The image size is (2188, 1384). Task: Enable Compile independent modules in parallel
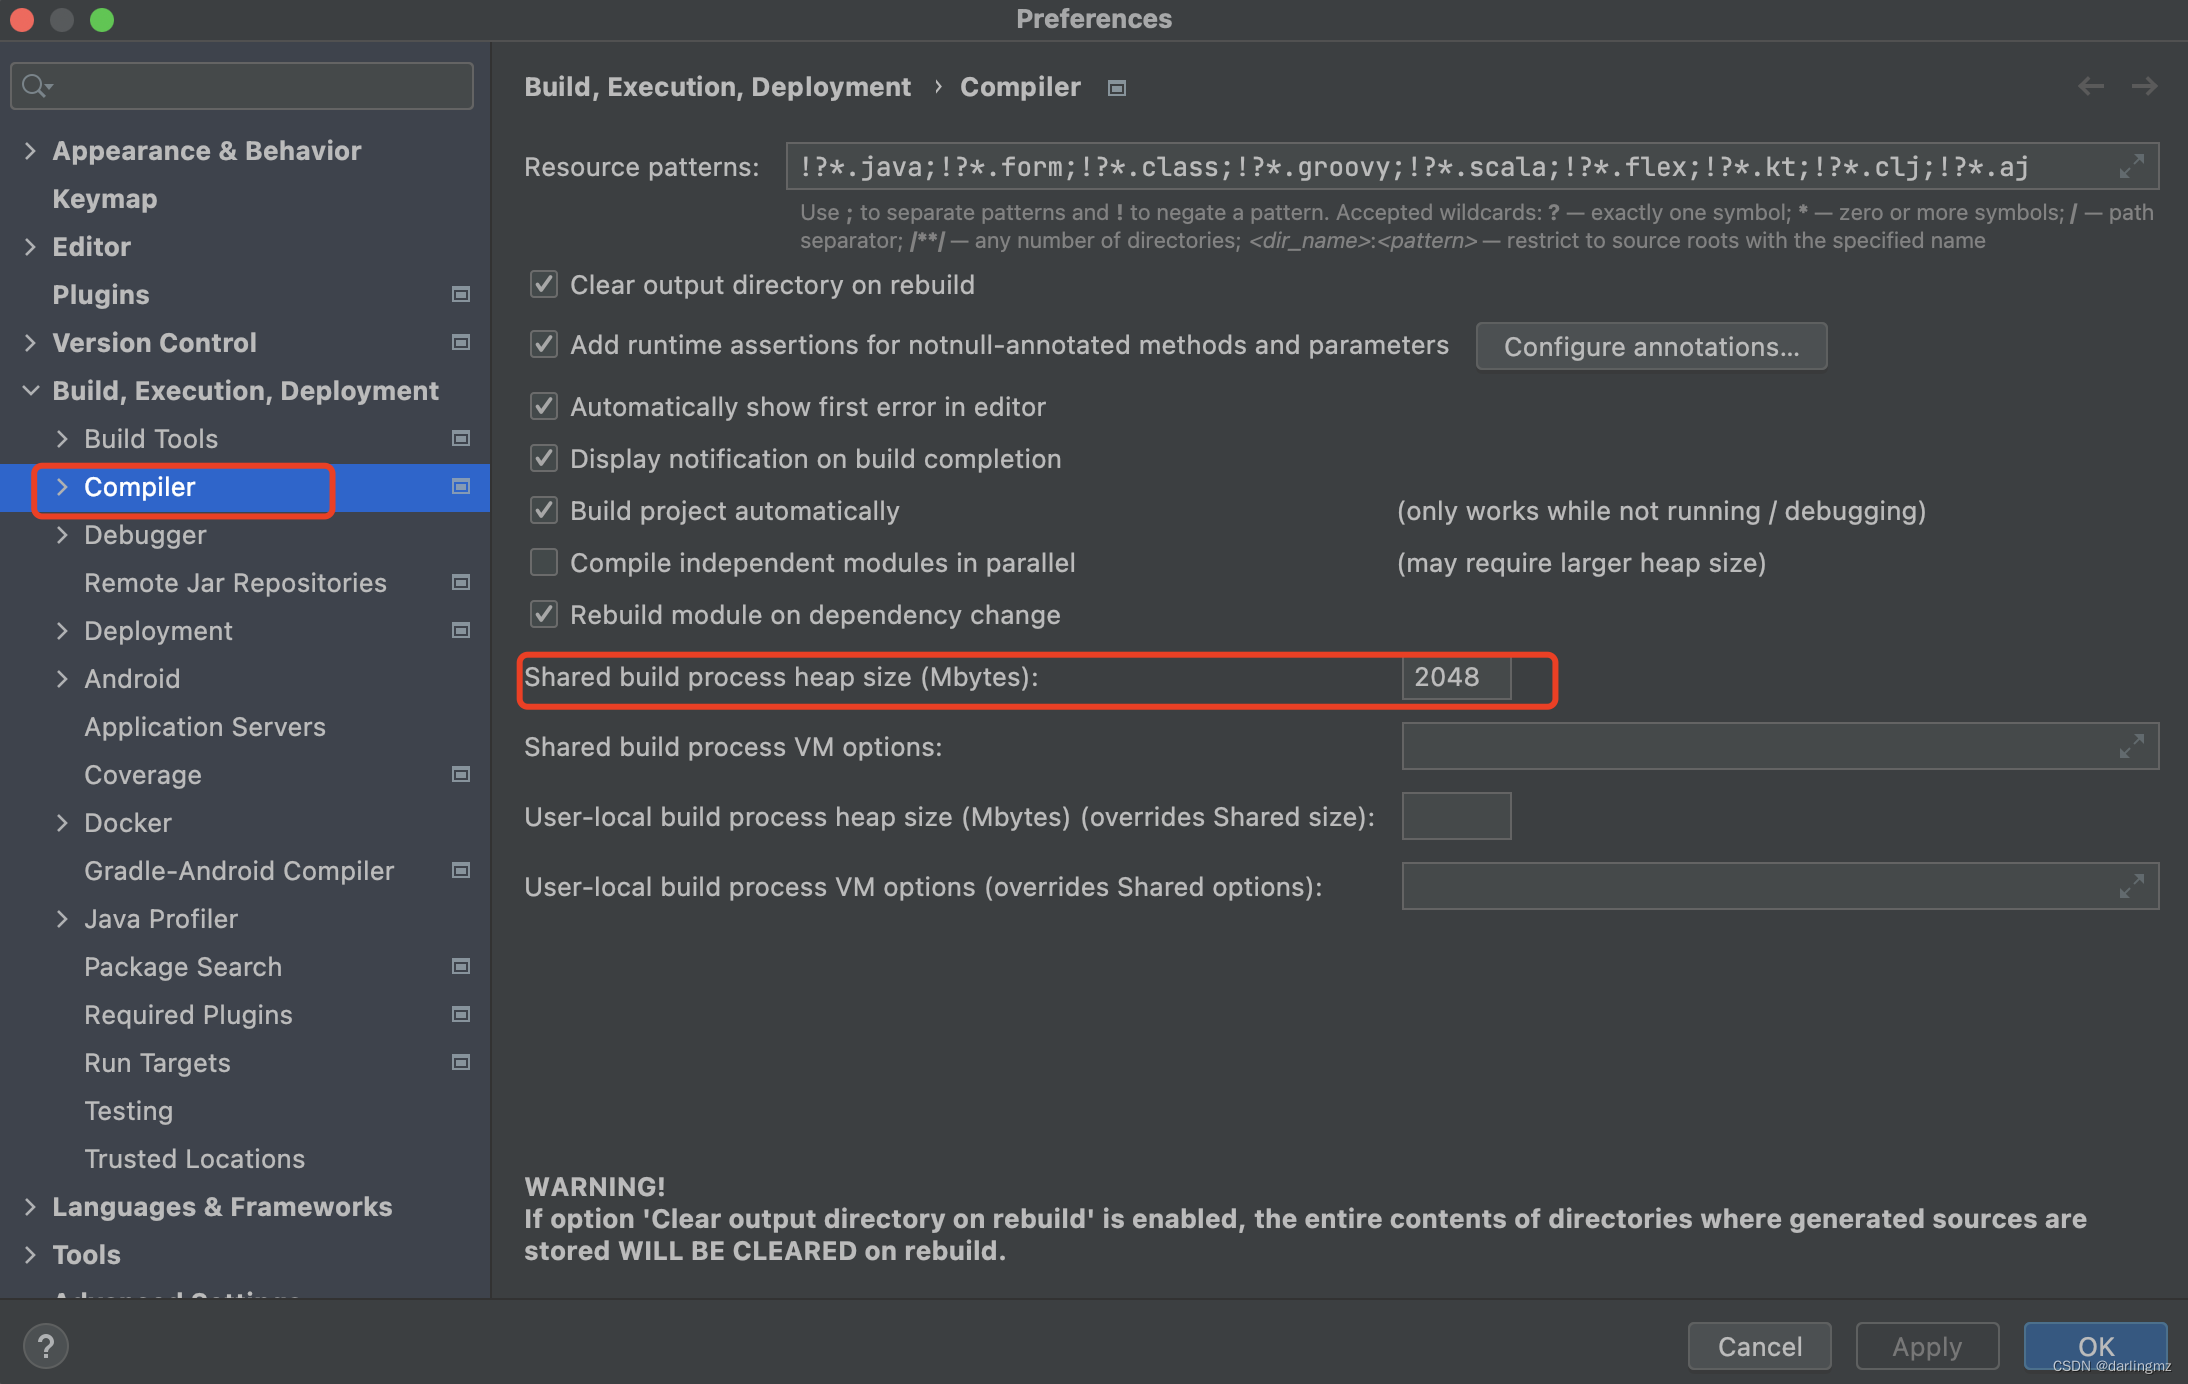coord(544,563)
